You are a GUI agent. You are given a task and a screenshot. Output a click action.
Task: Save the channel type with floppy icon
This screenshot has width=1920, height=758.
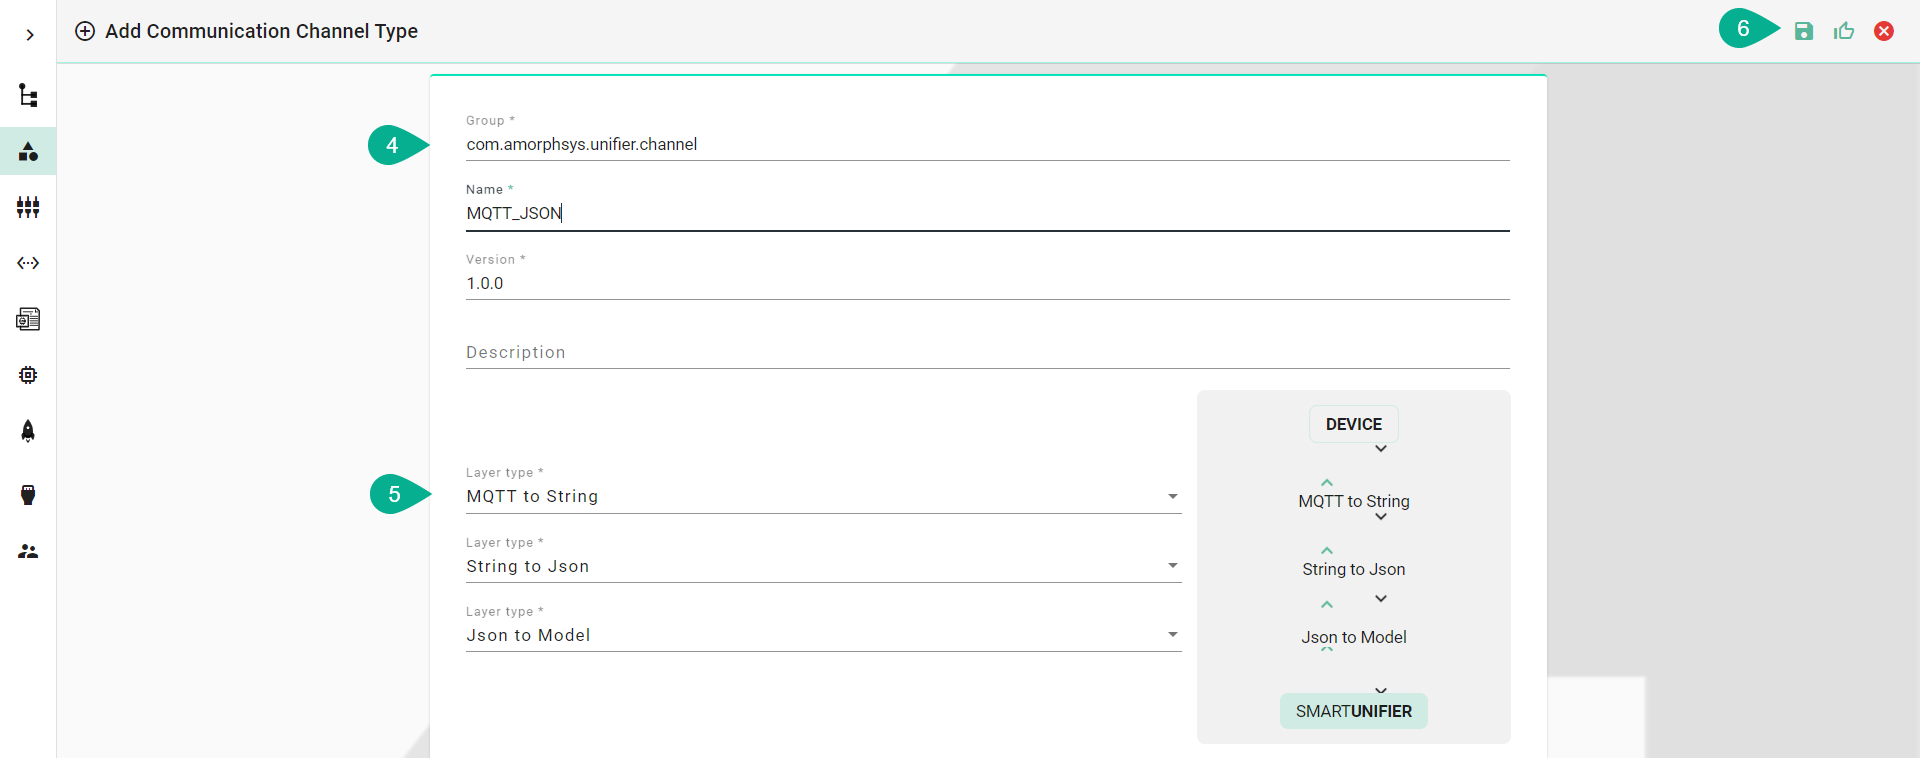click(x=1804, y=31)
